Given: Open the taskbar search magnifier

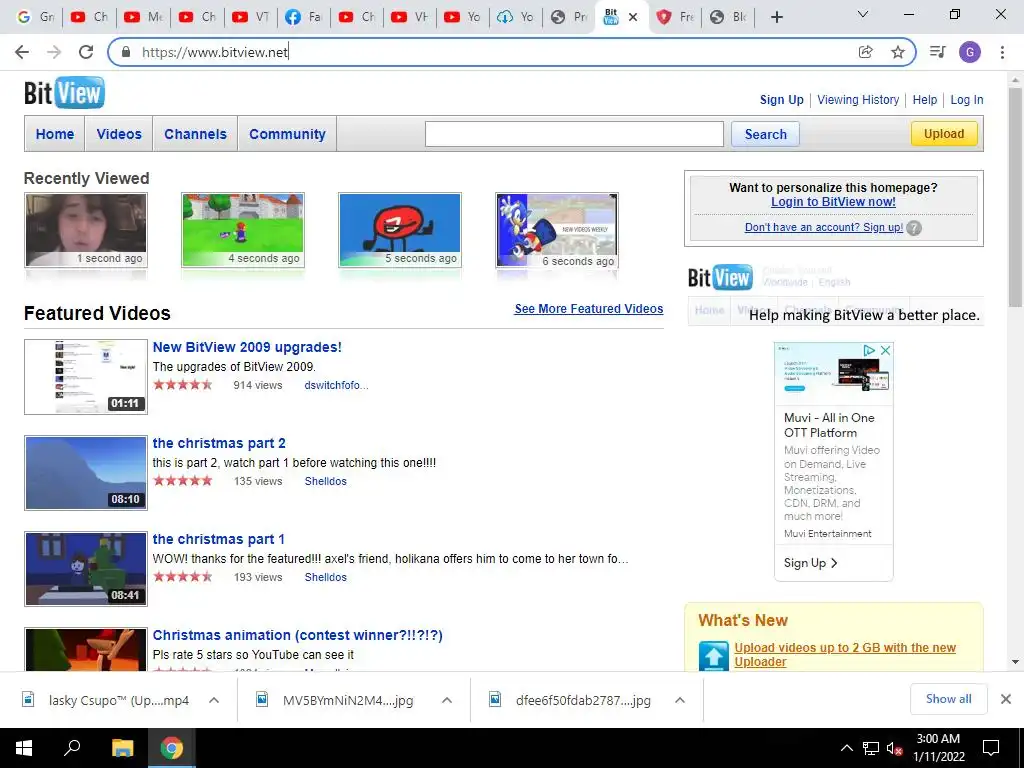Looking at the screenshot, I should tap(72, 748).
